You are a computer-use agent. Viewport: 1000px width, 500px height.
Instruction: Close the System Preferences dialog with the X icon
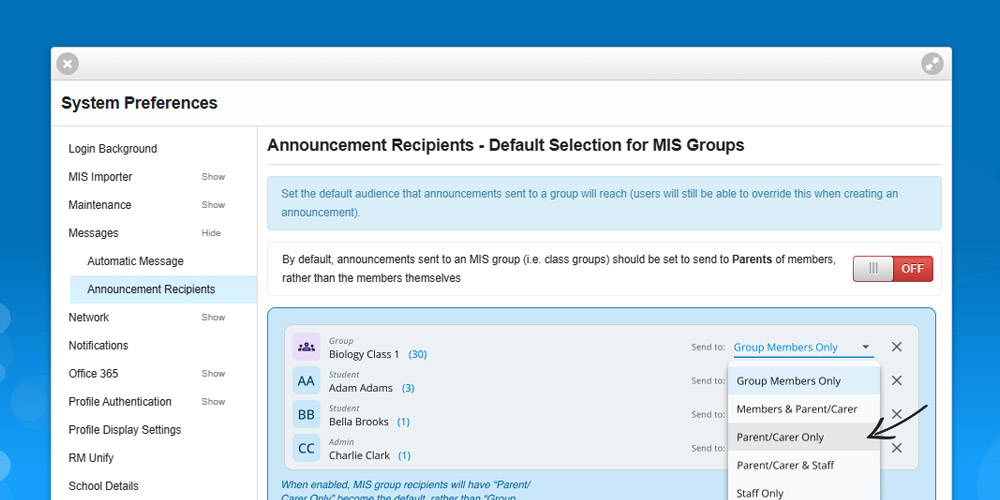pyautogui.click(x=68, y=64)
